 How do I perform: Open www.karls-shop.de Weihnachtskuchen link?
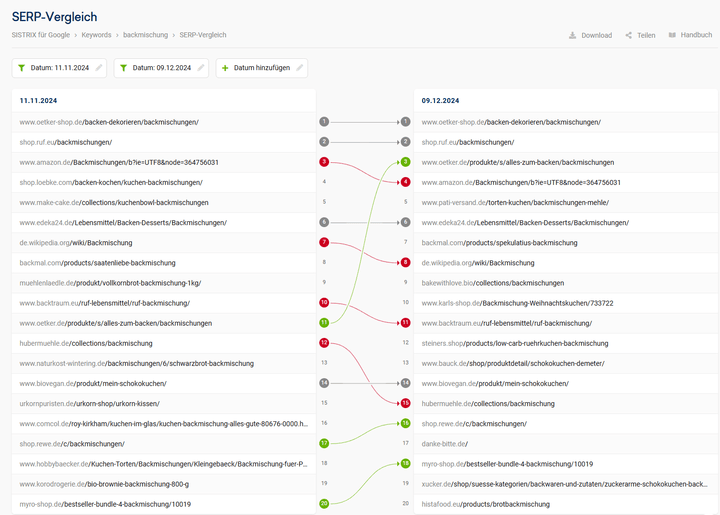(x=518, y=303)
